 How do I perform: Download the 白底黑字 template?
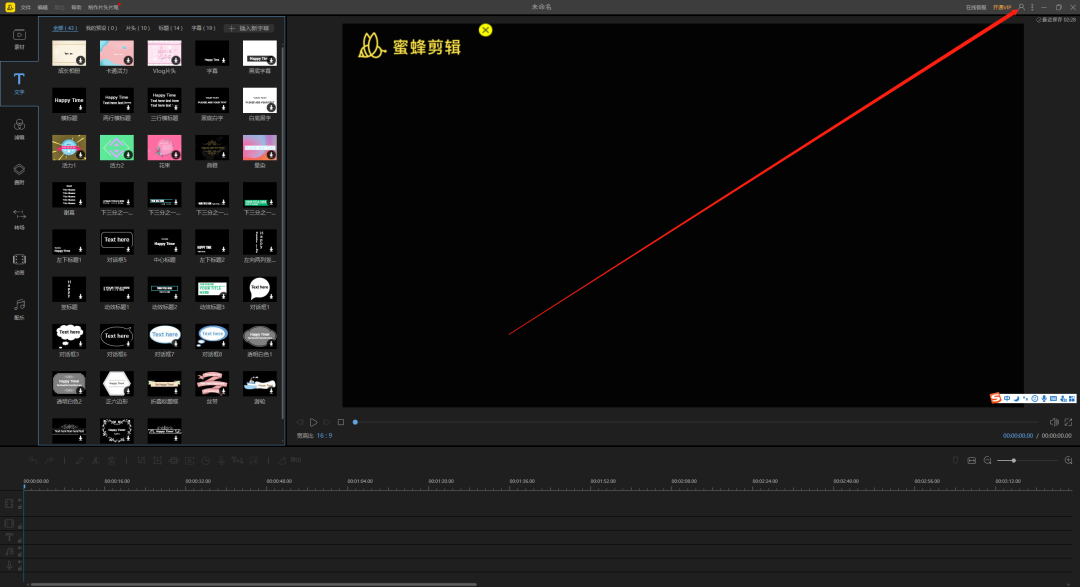tap(271, 107)
